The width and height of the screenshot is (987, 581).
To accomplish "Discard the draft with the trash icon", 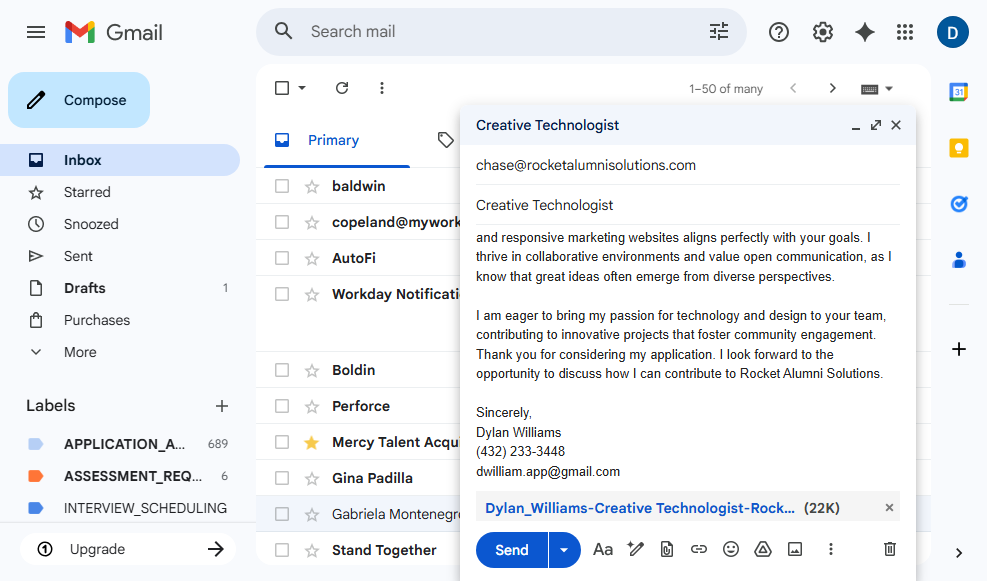I will coord(889,549).
